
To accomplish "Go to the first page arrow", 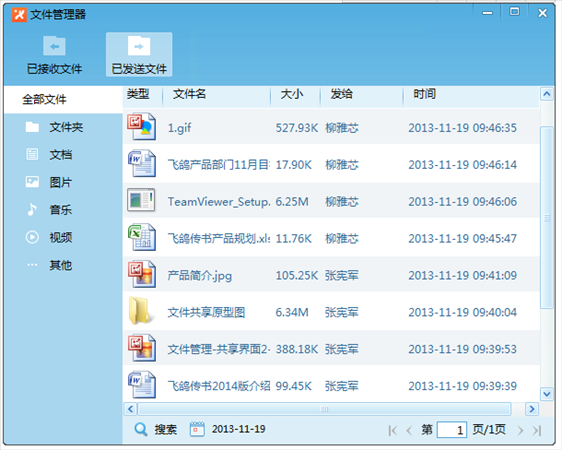I will pos(393,430).
